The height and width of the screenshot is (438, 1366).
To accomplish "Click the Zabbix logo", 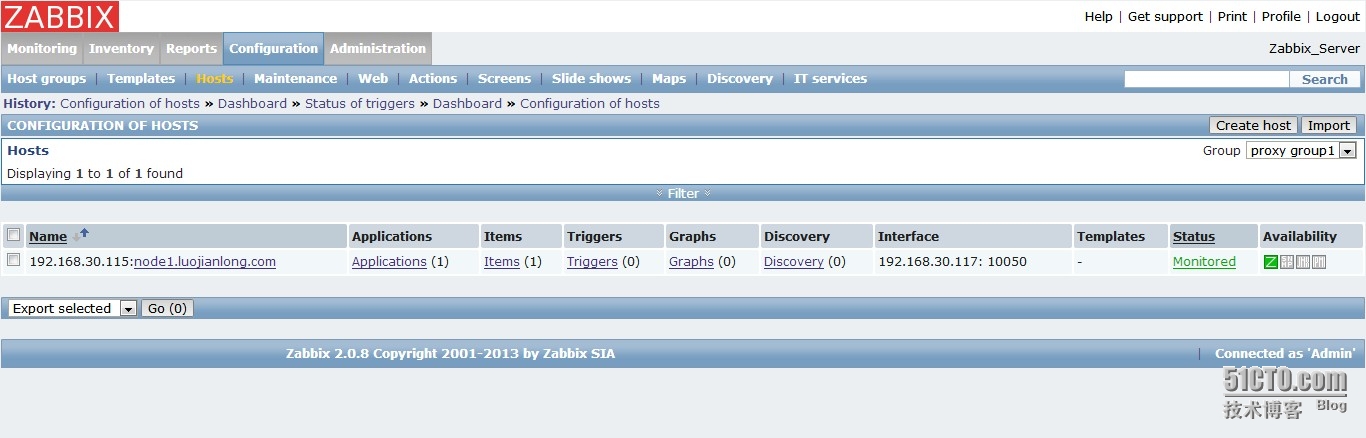I will tap(60, 16).
